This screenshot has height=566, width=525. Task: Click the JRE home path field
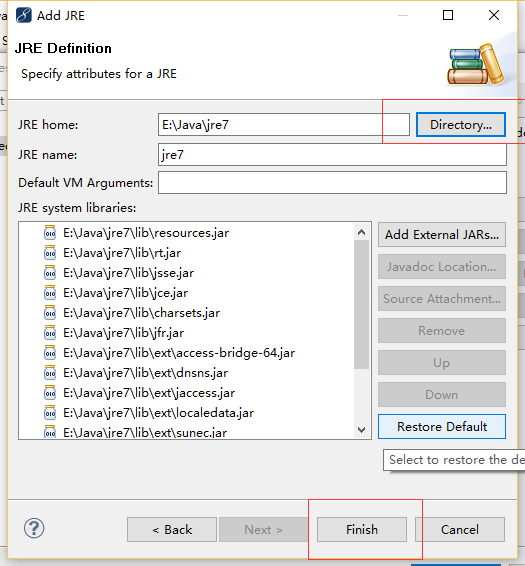point(284,125)
